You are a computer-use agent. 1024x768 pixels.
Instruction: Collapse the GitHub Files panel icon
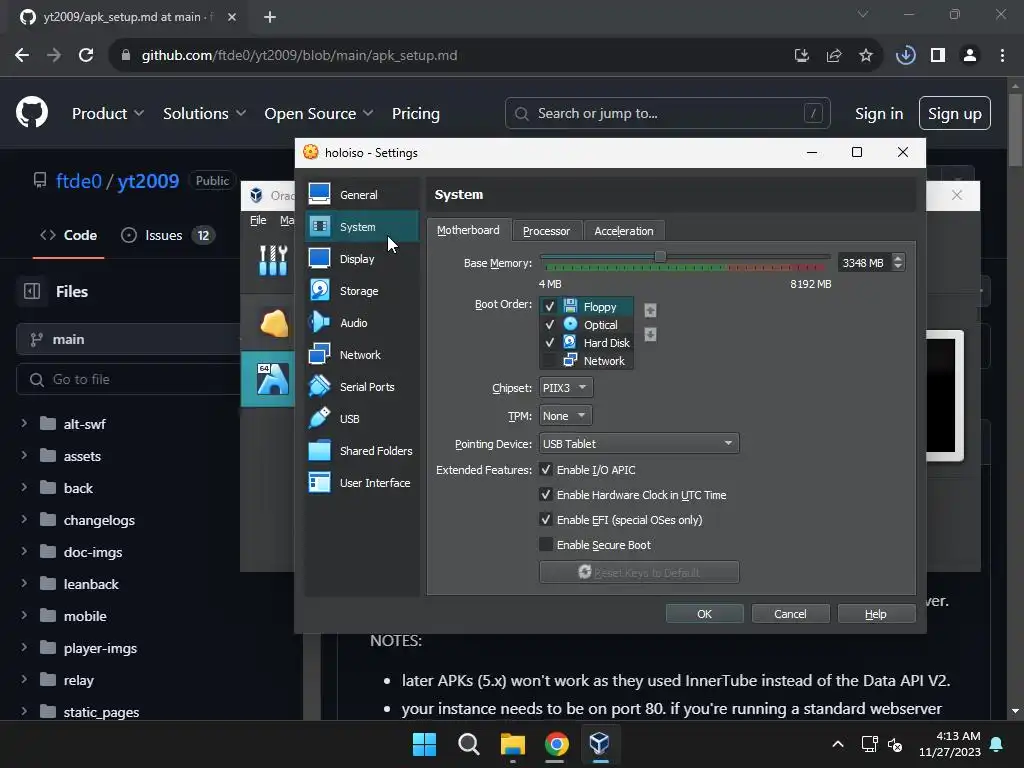click(32, 291)
